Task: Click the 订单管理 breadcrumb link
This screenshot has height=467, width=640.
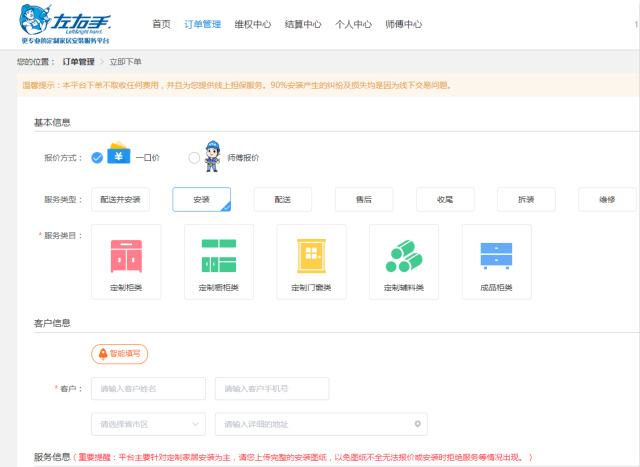Action: click(x=77, y=62)
